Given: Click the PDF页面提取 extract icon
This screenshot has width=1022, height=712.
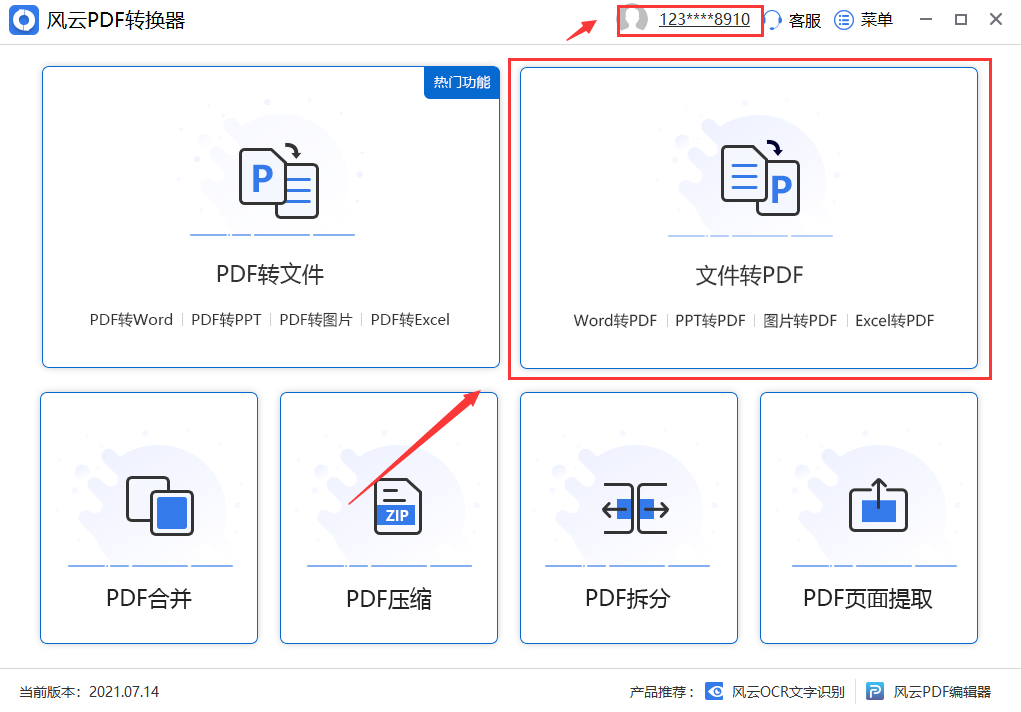Looking at the screenshot, I should point(879,505).
